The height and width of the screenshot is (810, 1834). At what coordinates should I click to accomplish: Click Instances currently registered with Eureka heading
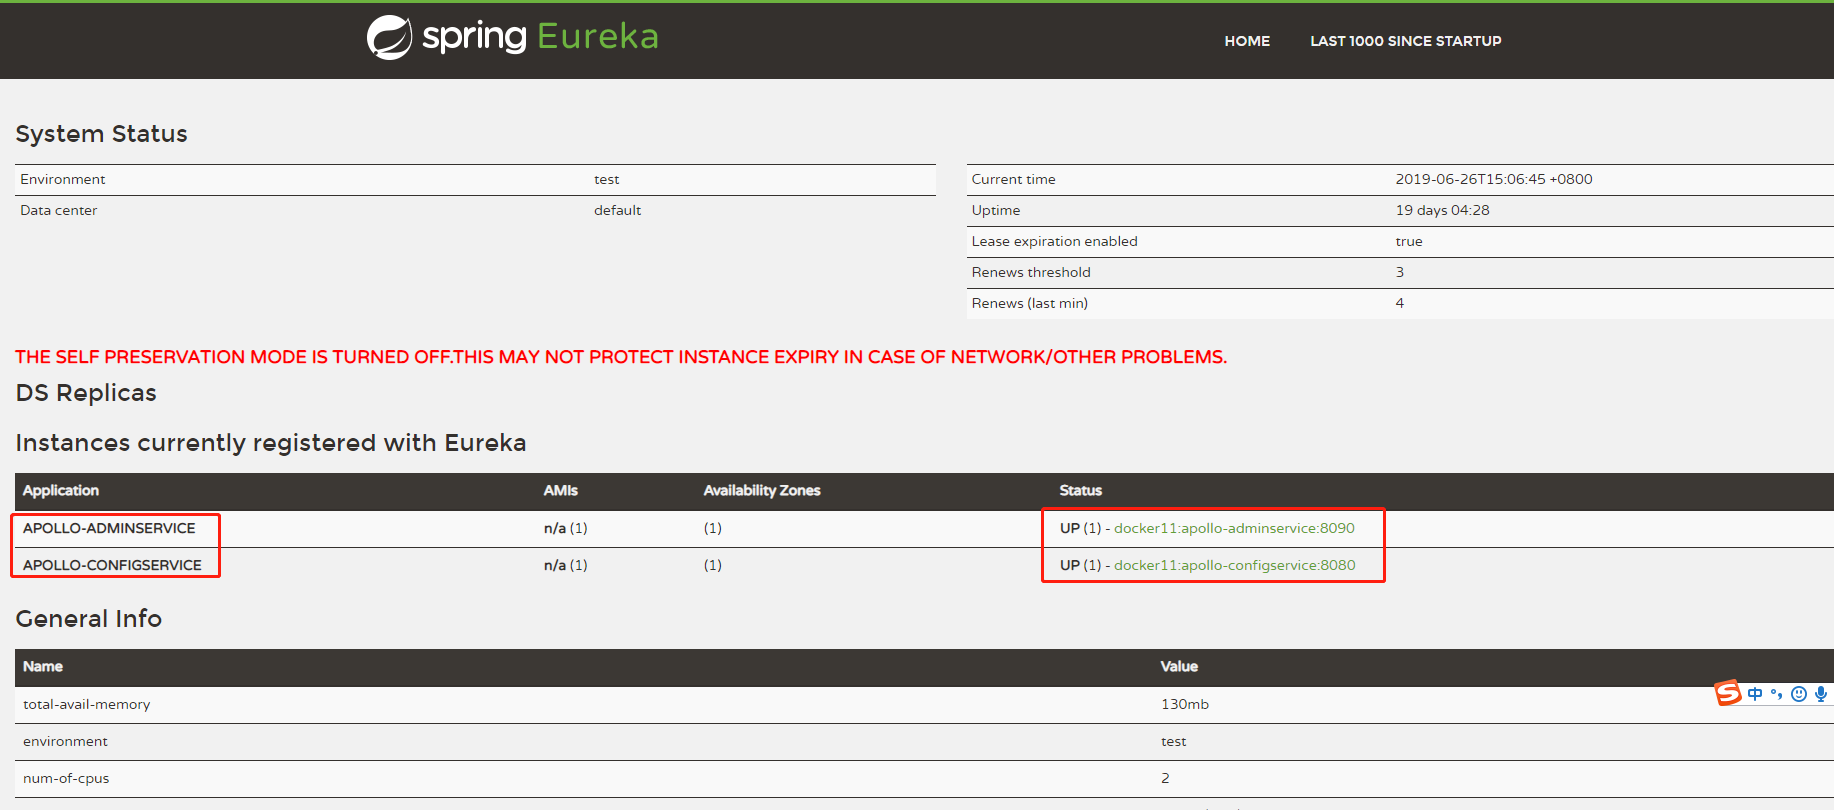[271, 443]
